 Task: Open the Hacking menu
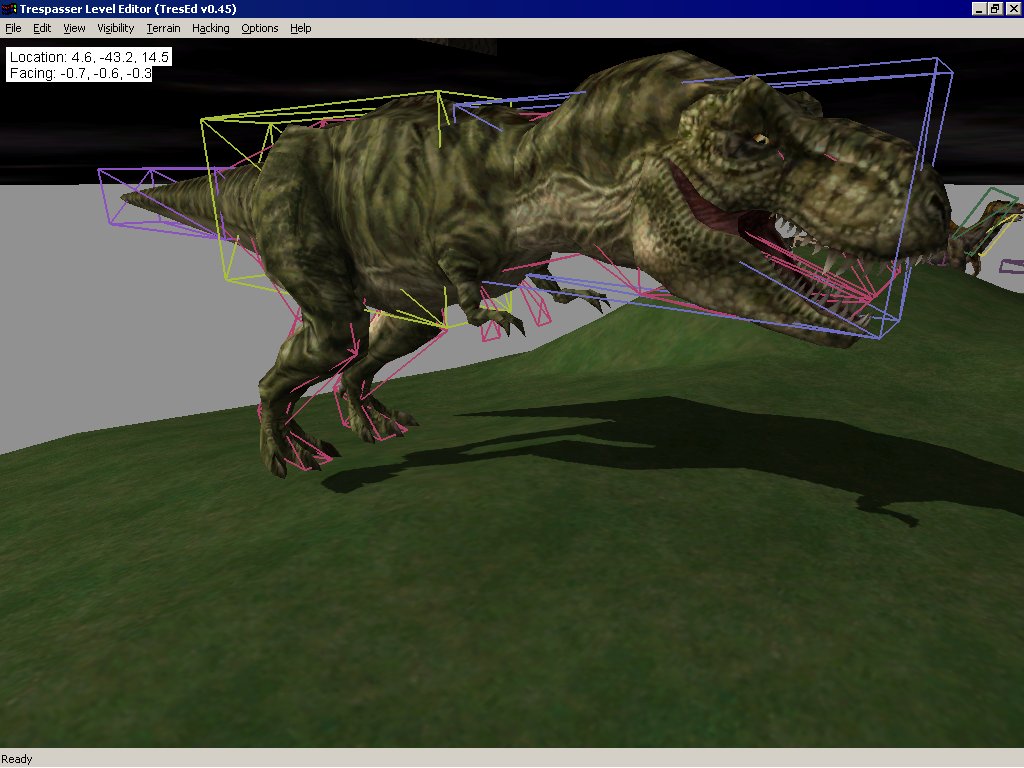click(x=210, y=28)
